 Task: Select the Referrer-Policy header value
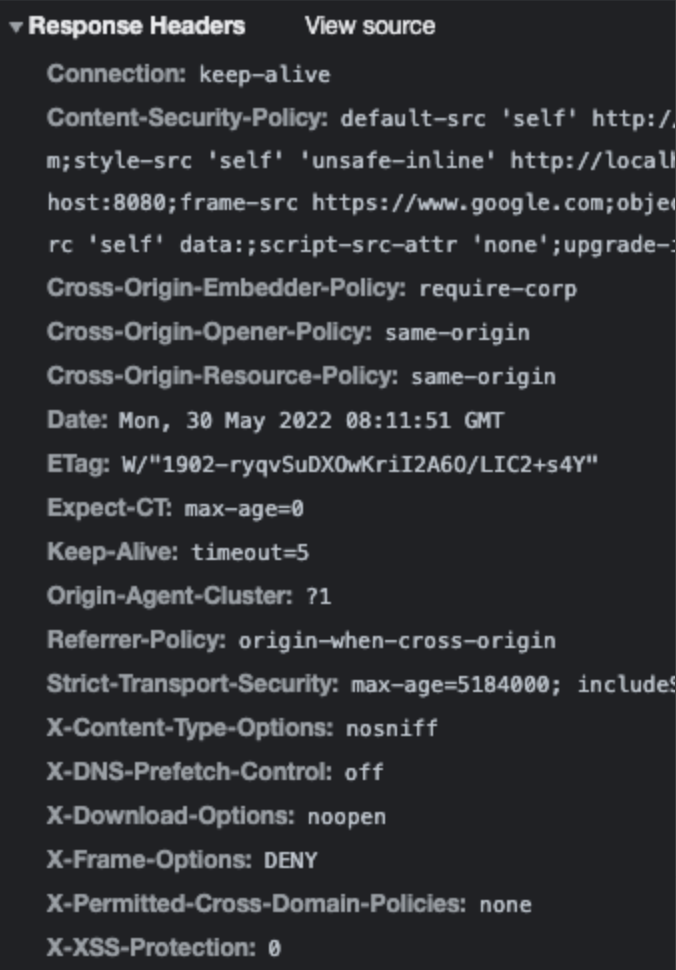coord(396,640)
